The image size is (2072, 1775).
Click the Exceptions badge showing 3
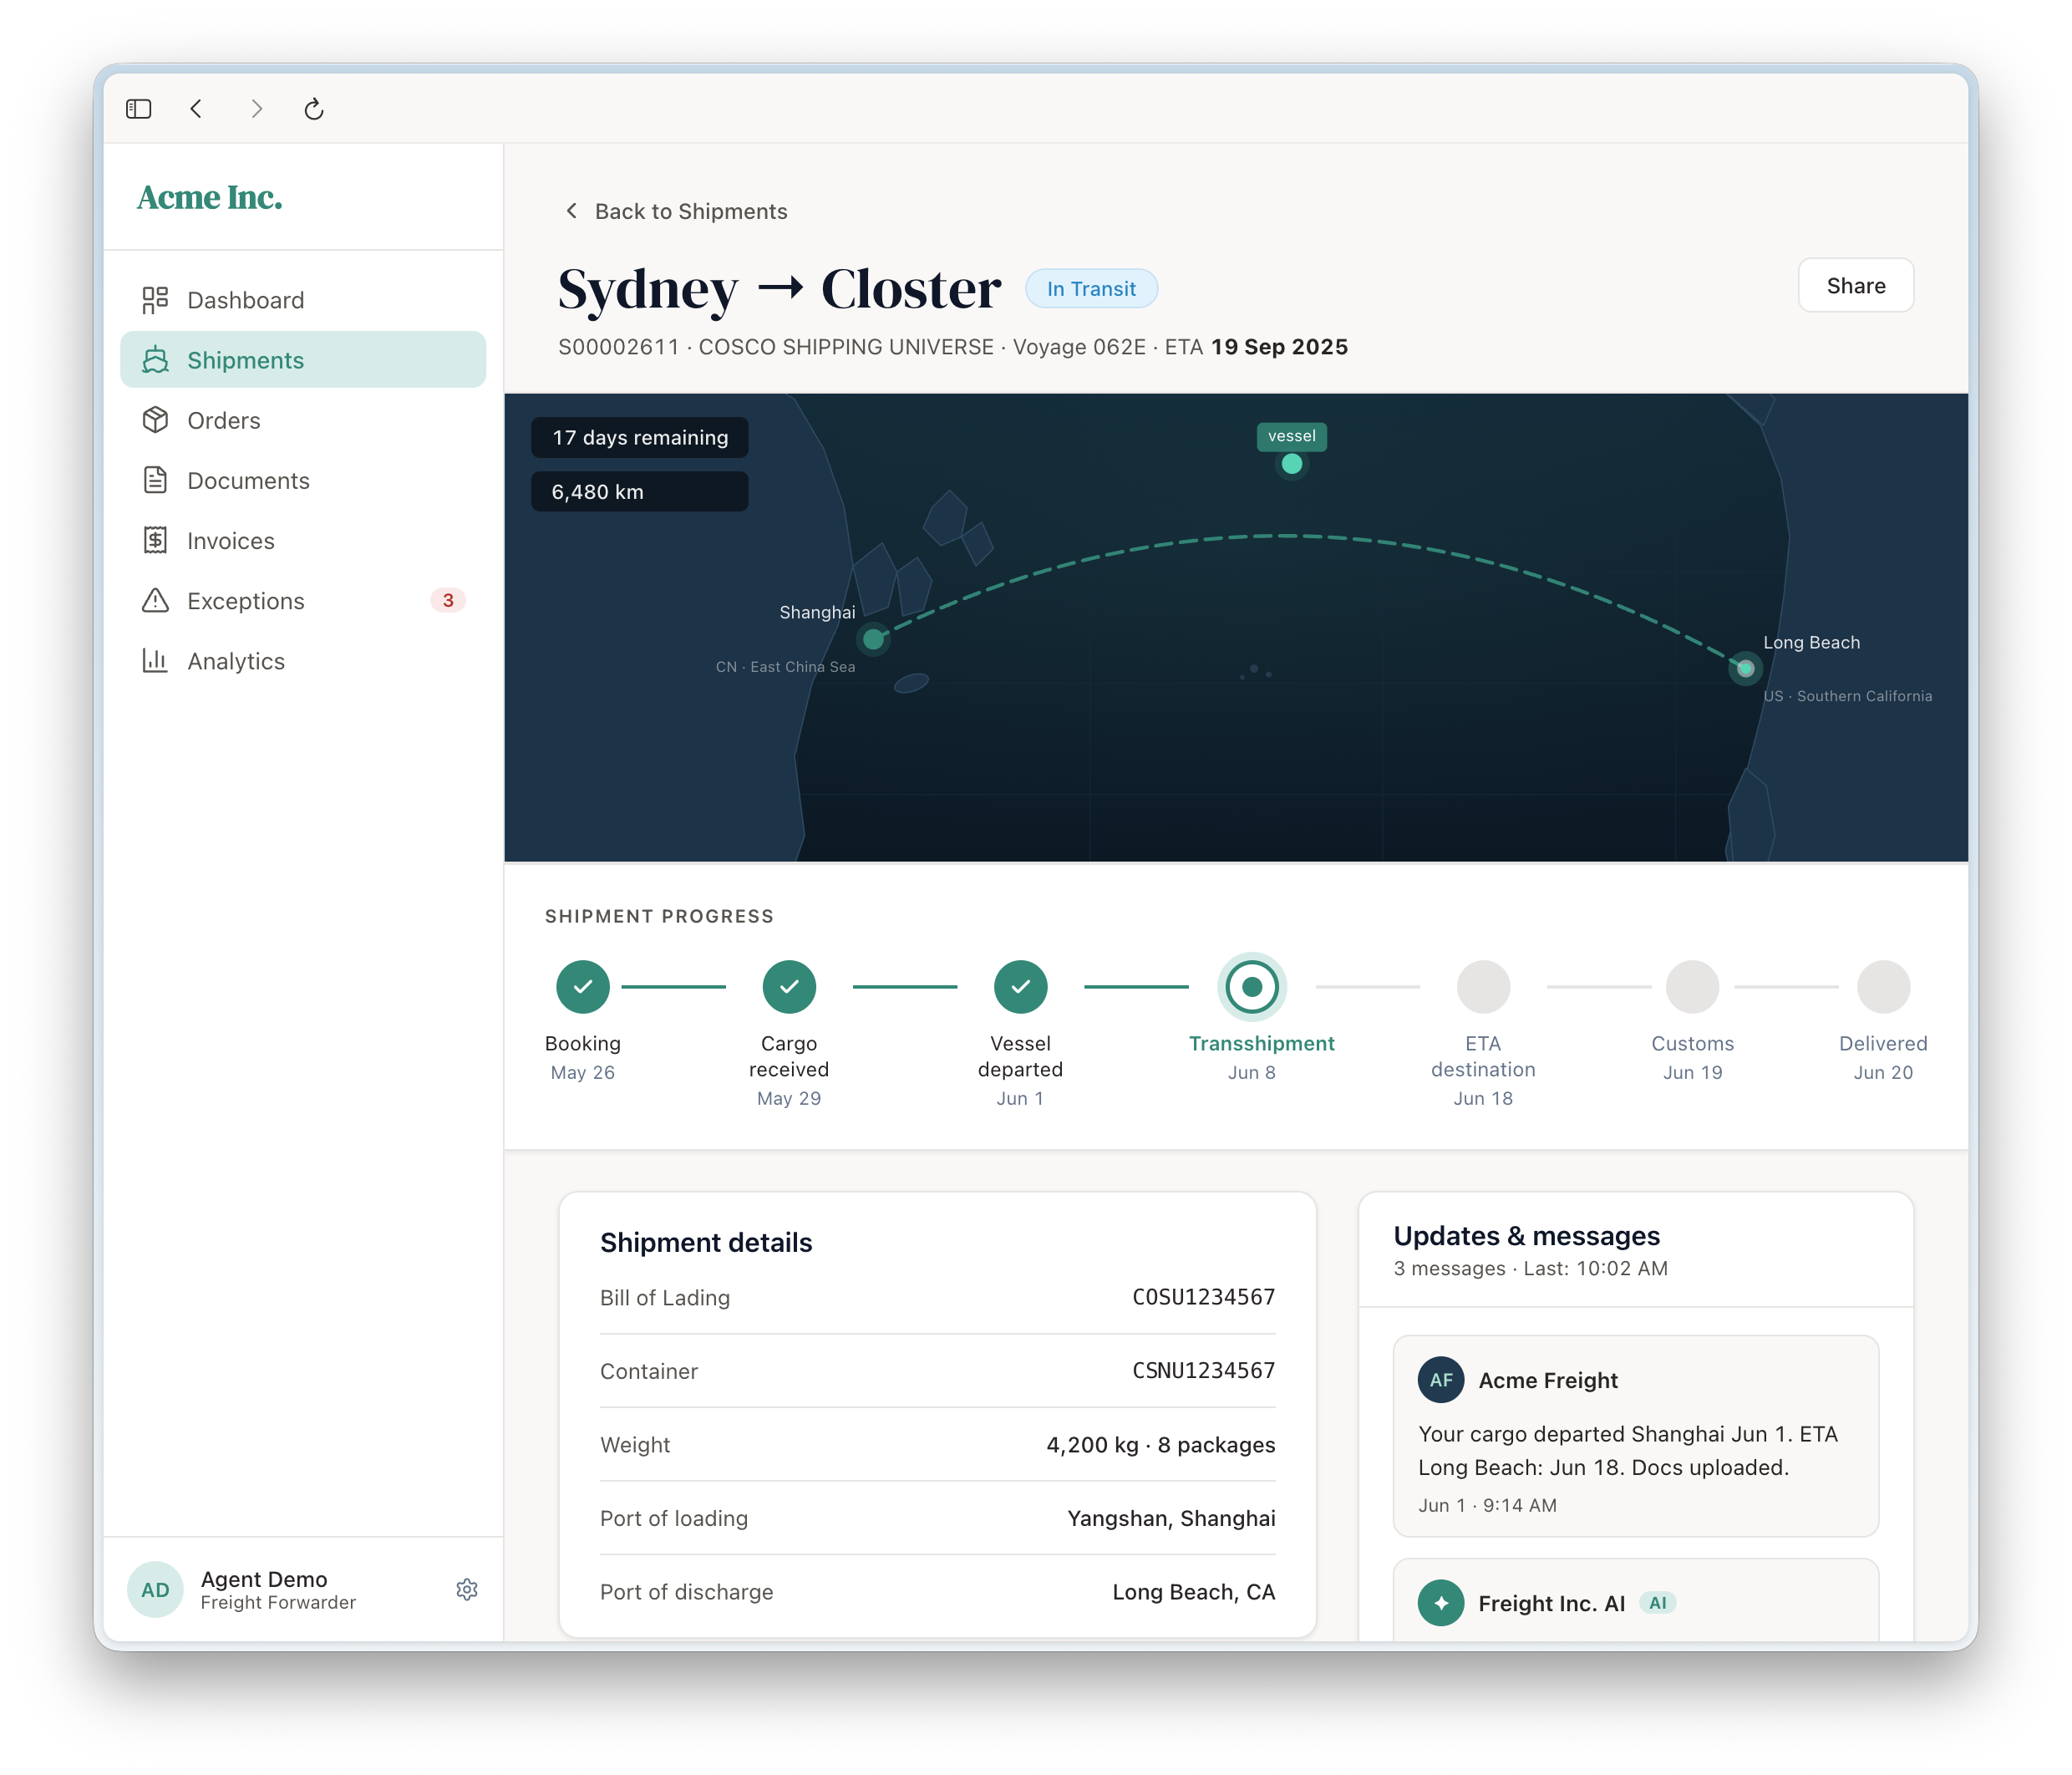(x=448, y=600)
